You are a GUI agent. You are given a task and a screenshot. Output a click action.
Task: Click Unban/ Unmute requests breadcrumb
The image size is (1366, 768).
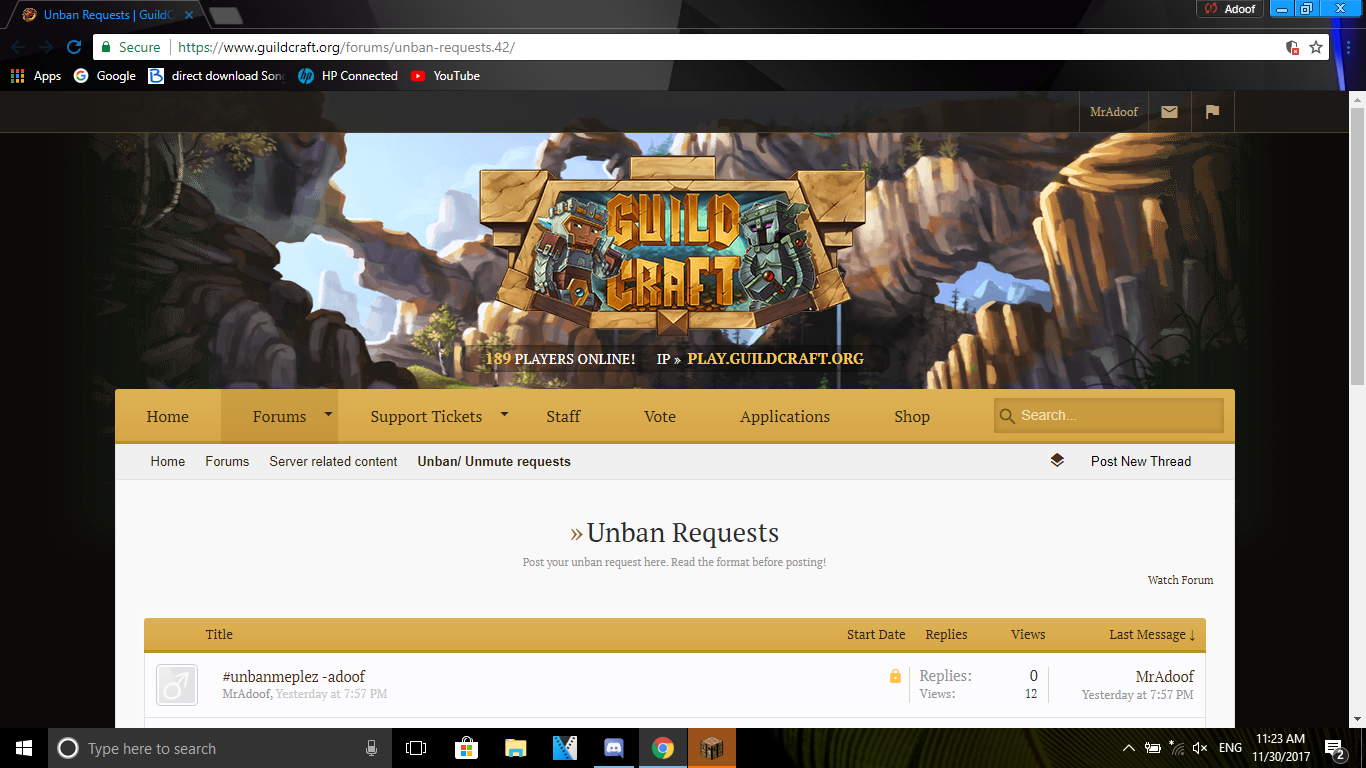pos(494,461)
